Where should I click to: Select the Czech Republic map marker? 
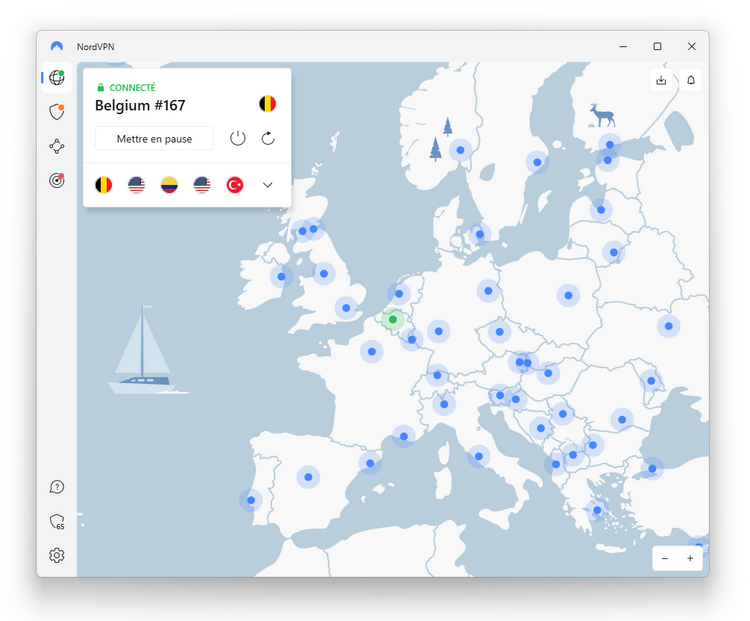(499, 332)
